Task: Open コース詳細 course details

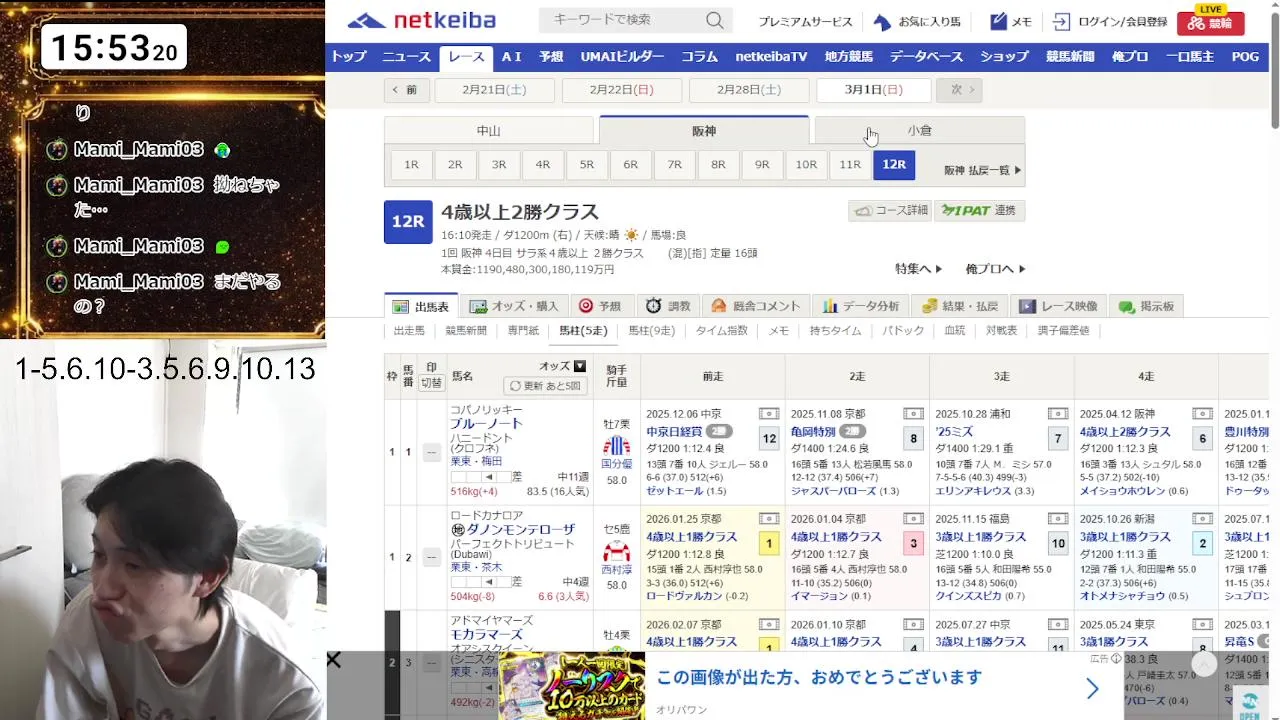Action: pos(890,210)
